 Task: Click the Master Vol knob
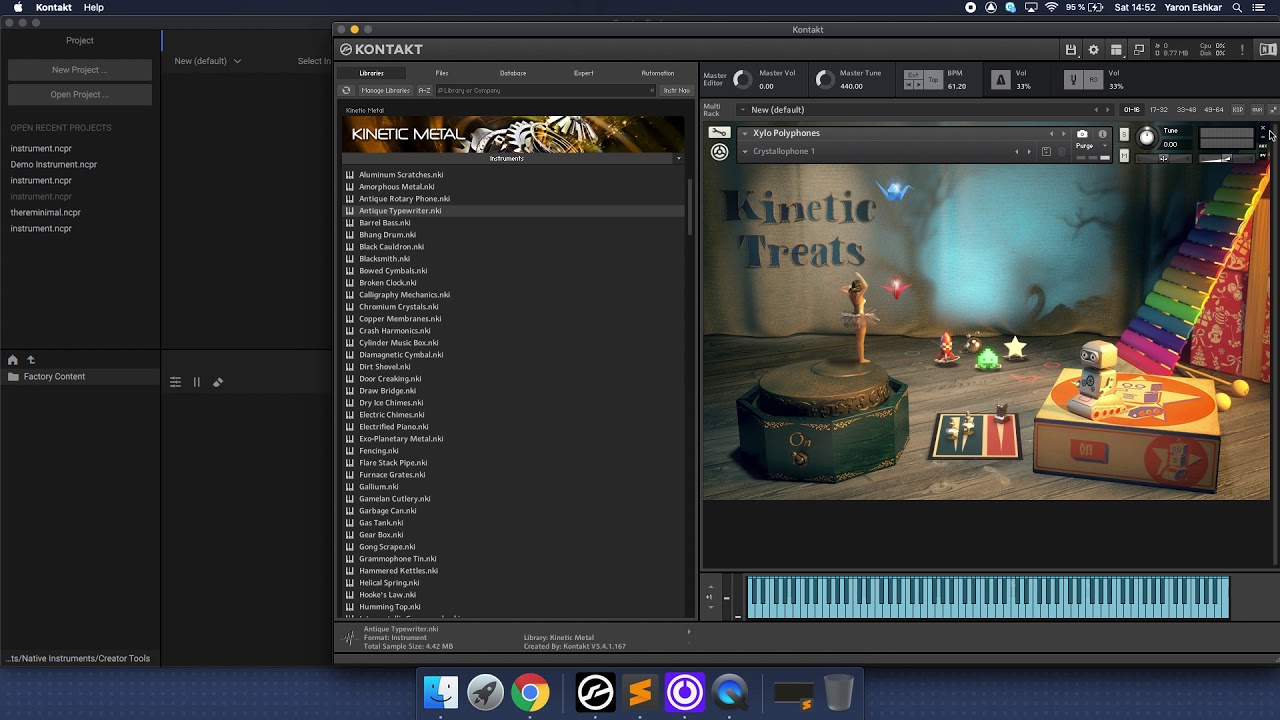point(743,80)
